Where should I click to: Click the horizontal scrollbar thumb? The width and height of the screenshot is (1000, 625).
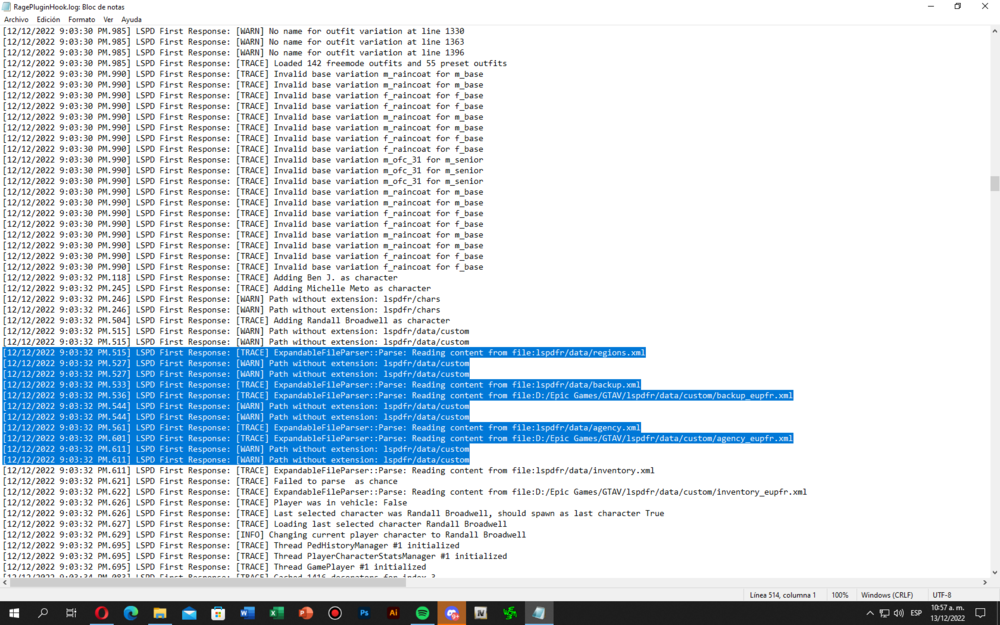(208, 582)
